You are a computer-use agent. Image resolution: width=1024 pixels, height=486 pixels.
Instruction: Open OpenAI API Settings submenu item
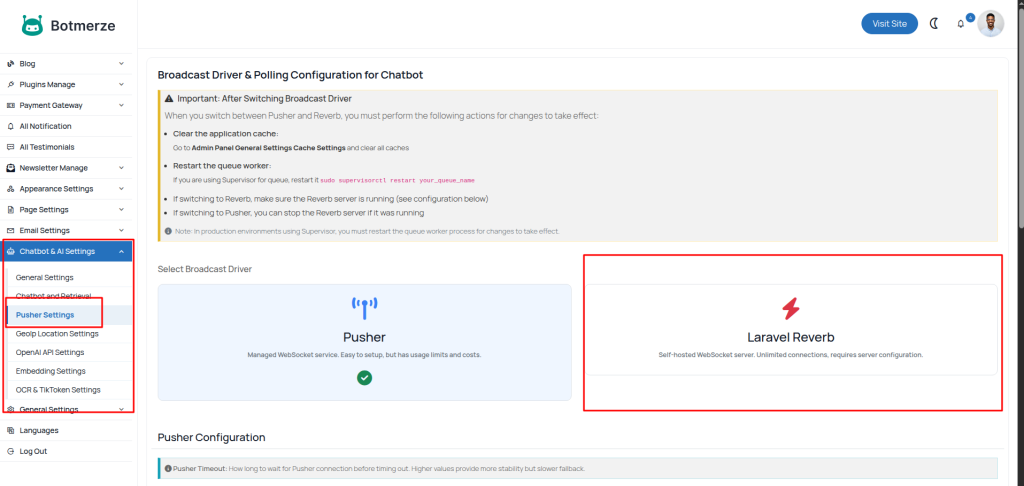pyautogui.click(x=50, y=352)
